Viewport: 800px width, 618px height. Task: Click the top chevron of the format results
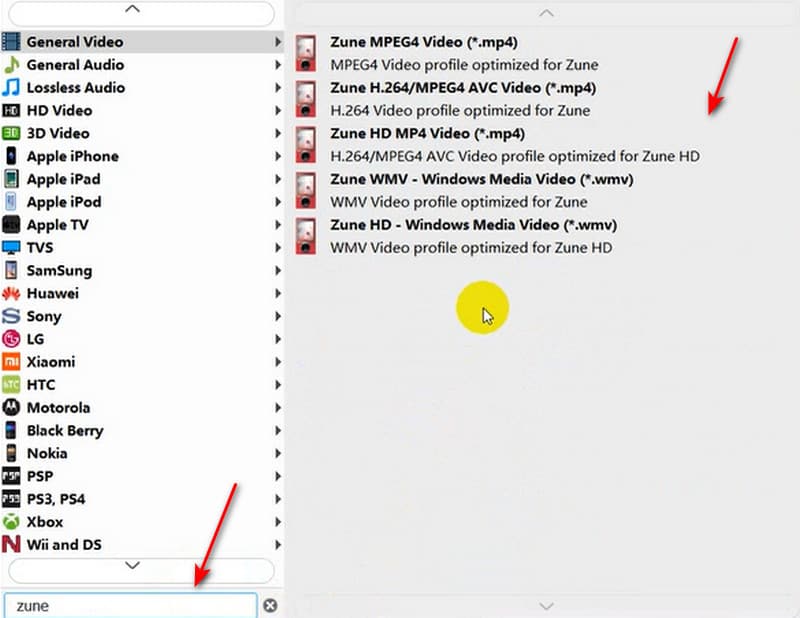546,13
